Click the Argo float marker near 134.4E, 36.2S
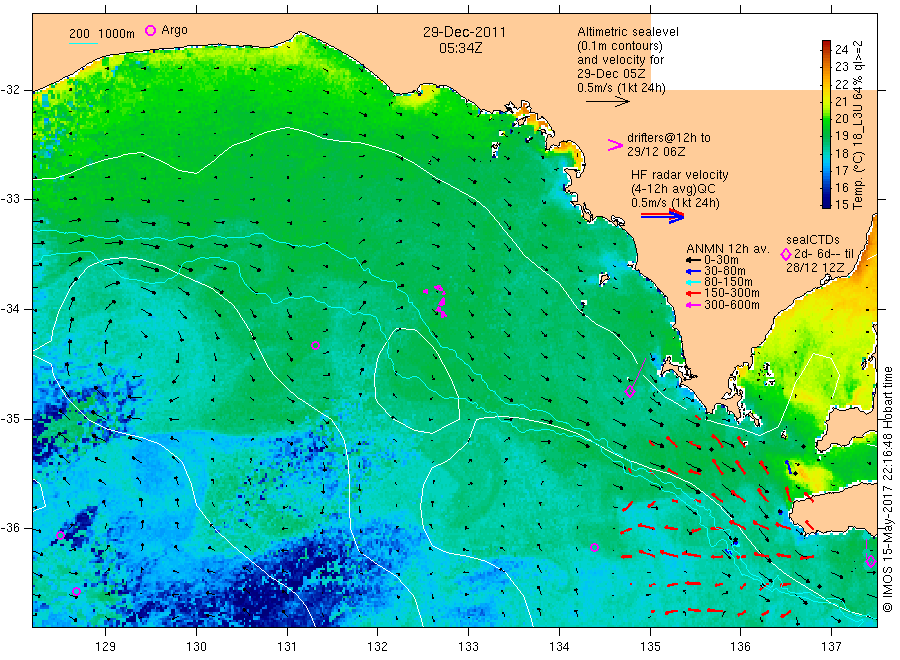Screen dimensions: 900x660 tap(594, 548)
